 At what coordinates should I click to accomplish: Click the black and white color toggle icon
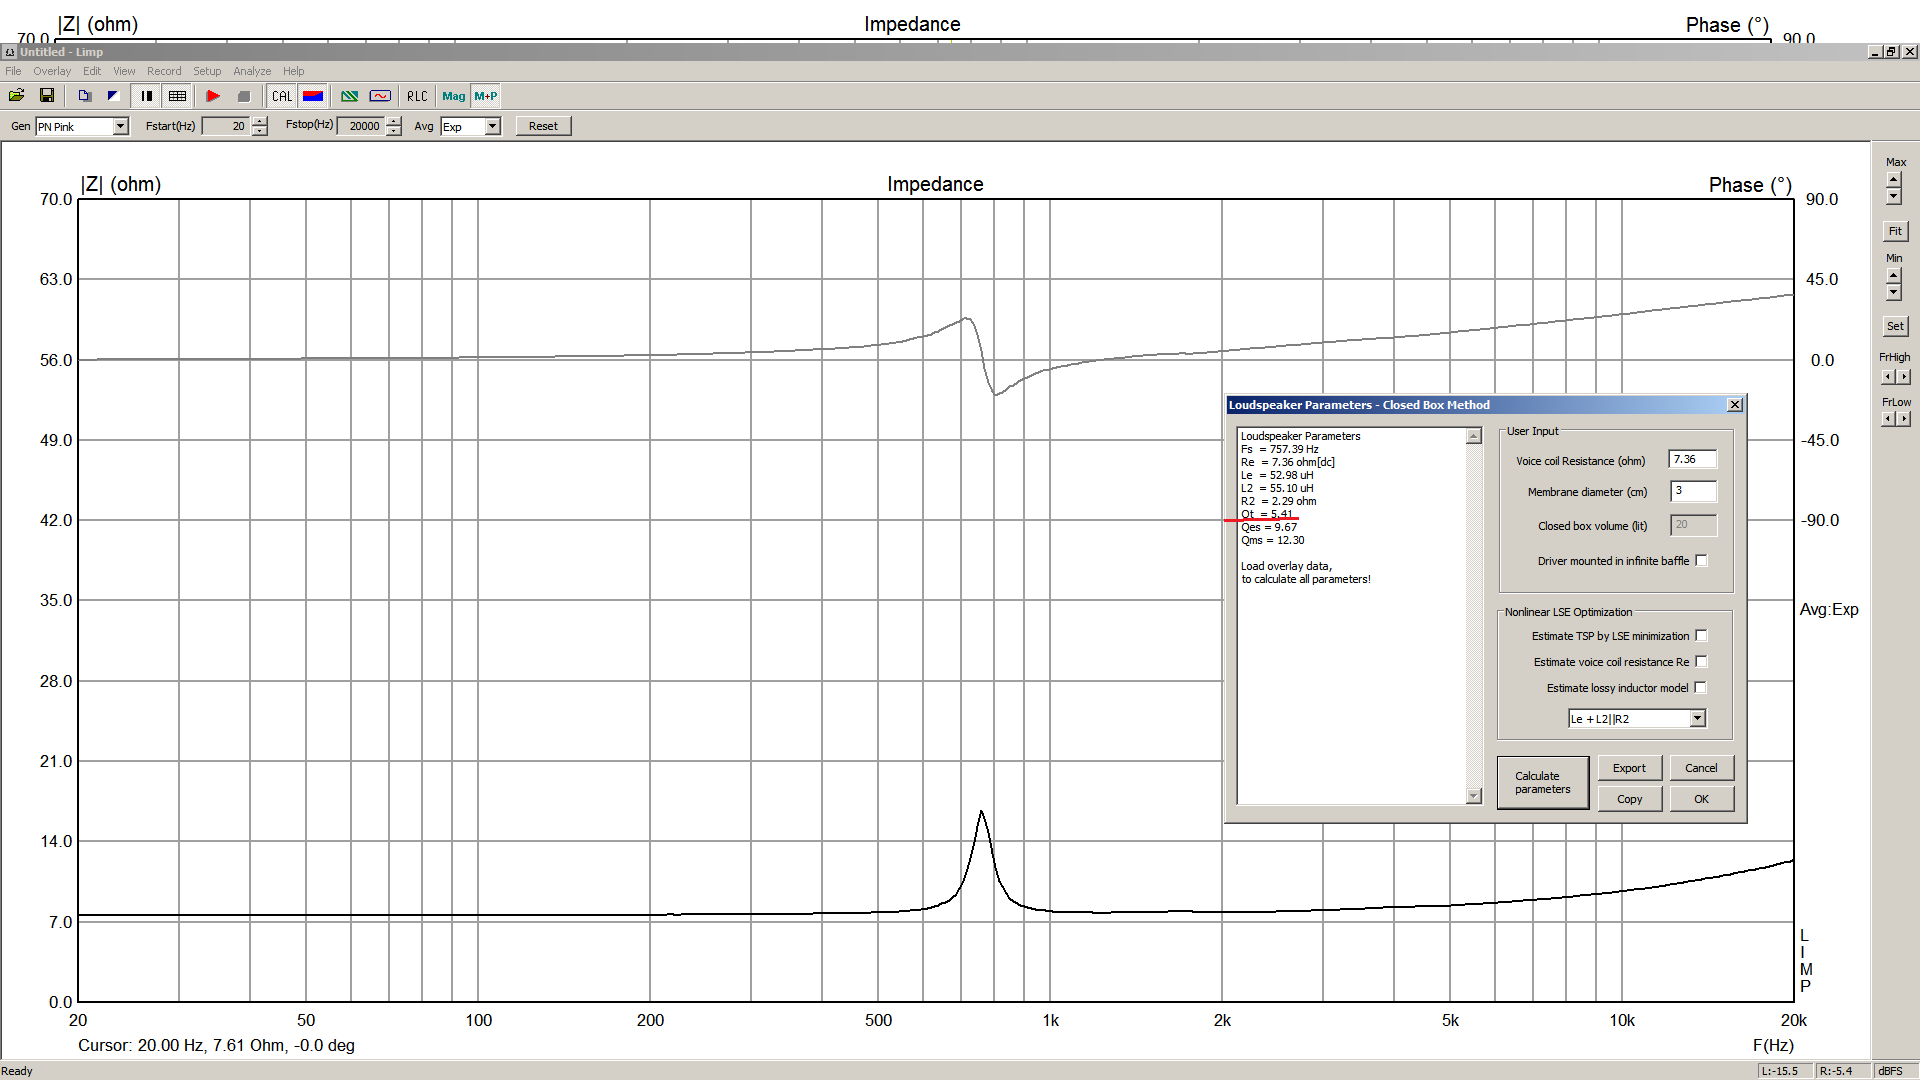113,96
